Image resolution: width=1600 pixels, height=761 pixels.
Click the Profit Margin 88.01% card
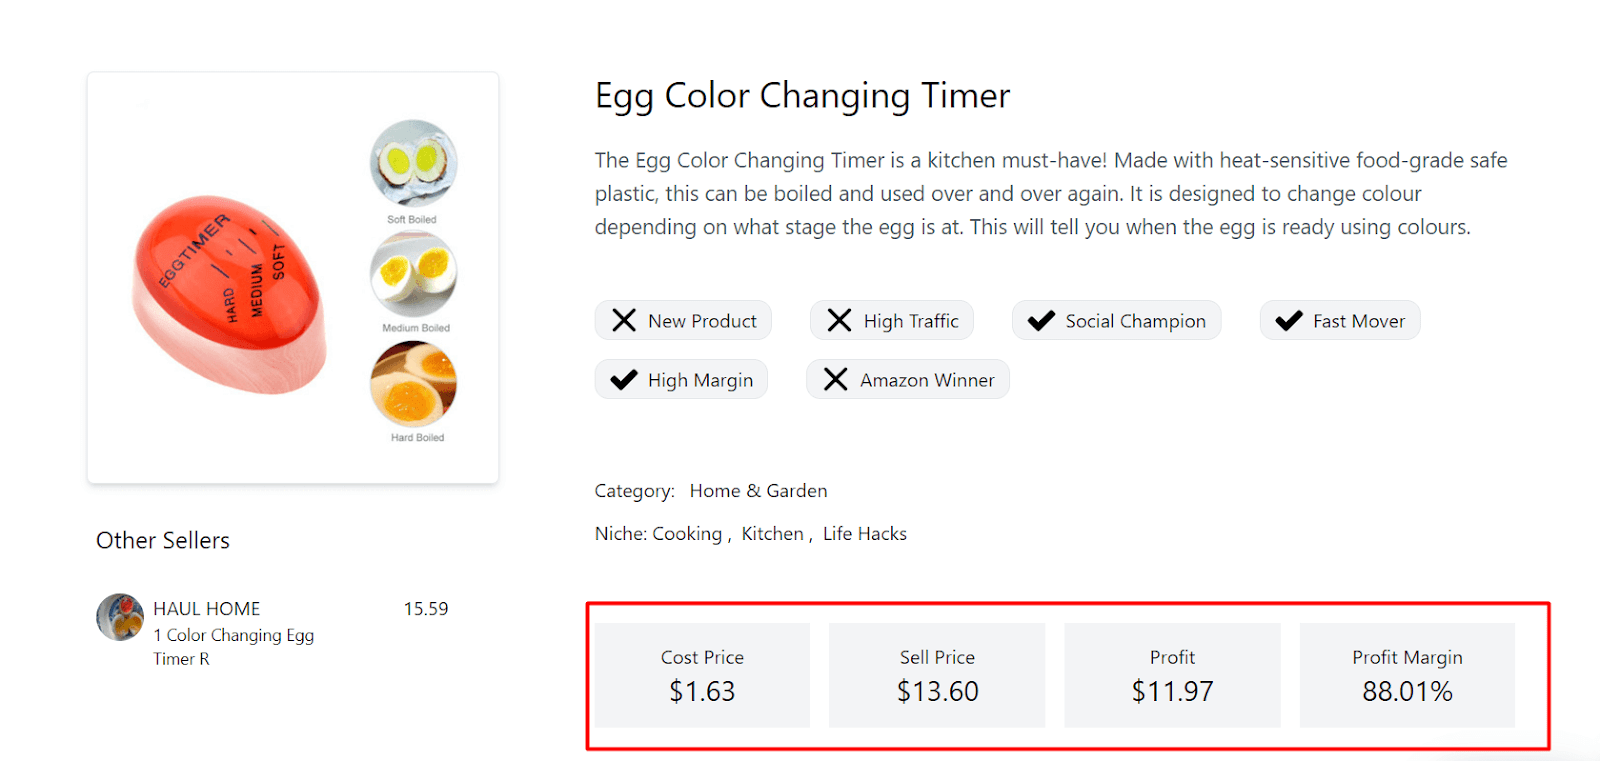point(1407,675)
